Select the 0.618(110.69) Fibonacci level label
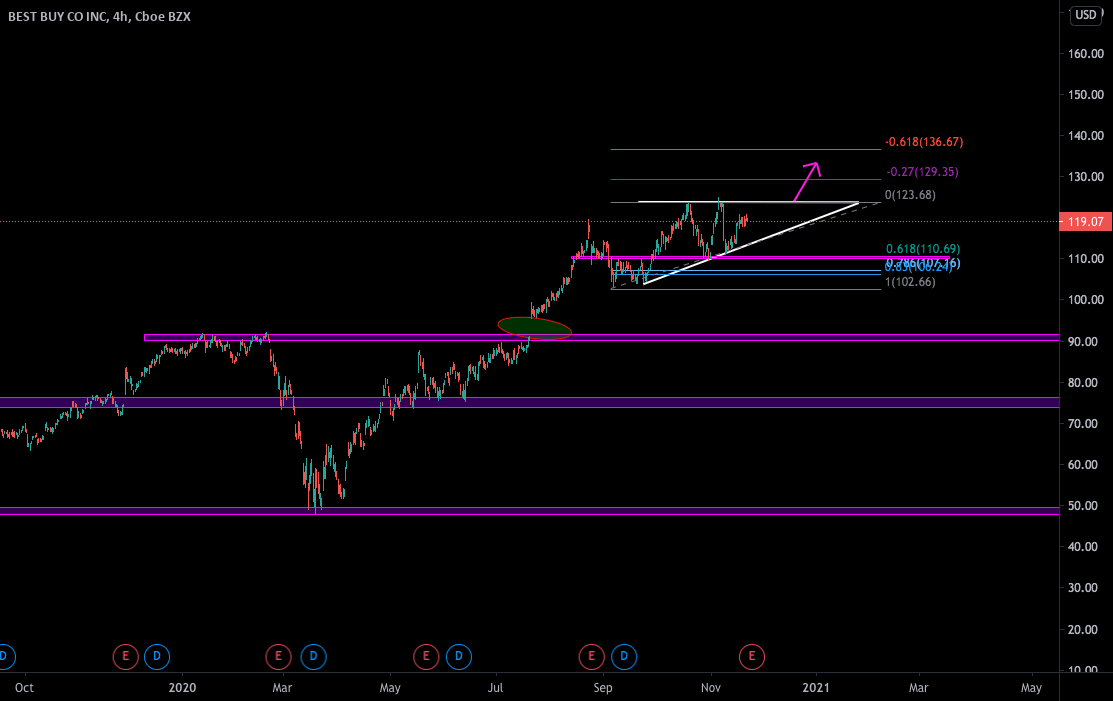 (921, 247)
